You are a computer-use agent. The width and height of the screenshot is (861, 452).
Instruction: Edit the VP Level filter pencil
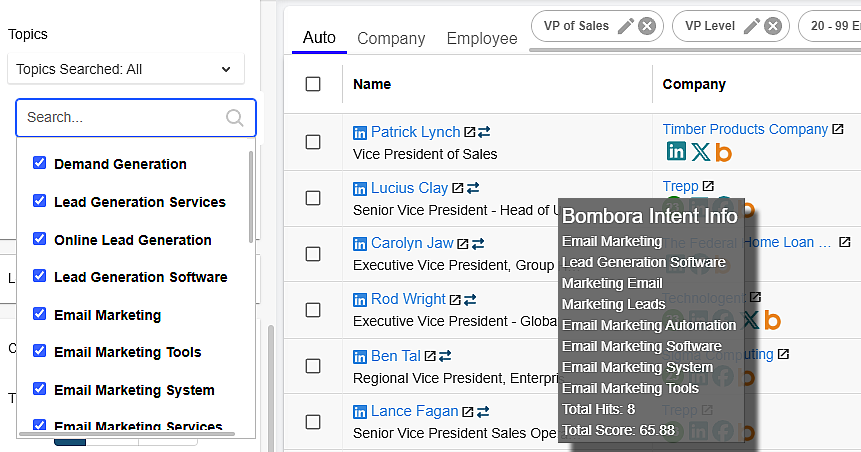click(x=752, y=26)
